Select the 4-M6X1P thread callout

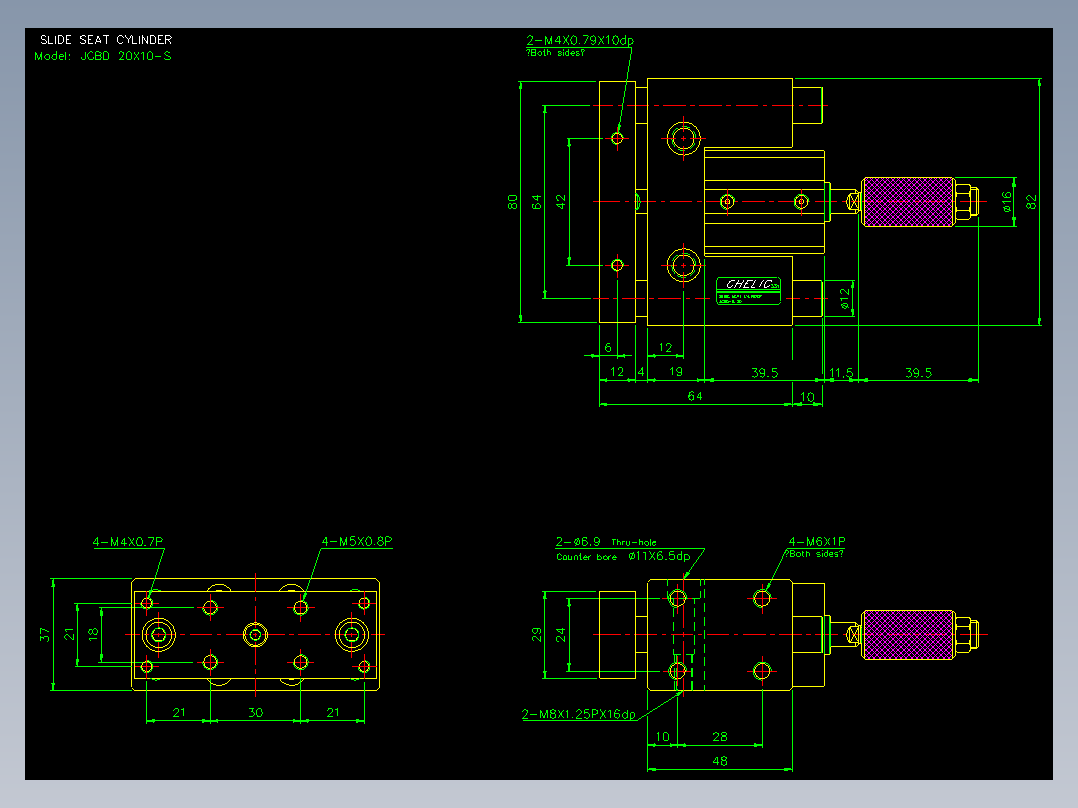(817, 542)
